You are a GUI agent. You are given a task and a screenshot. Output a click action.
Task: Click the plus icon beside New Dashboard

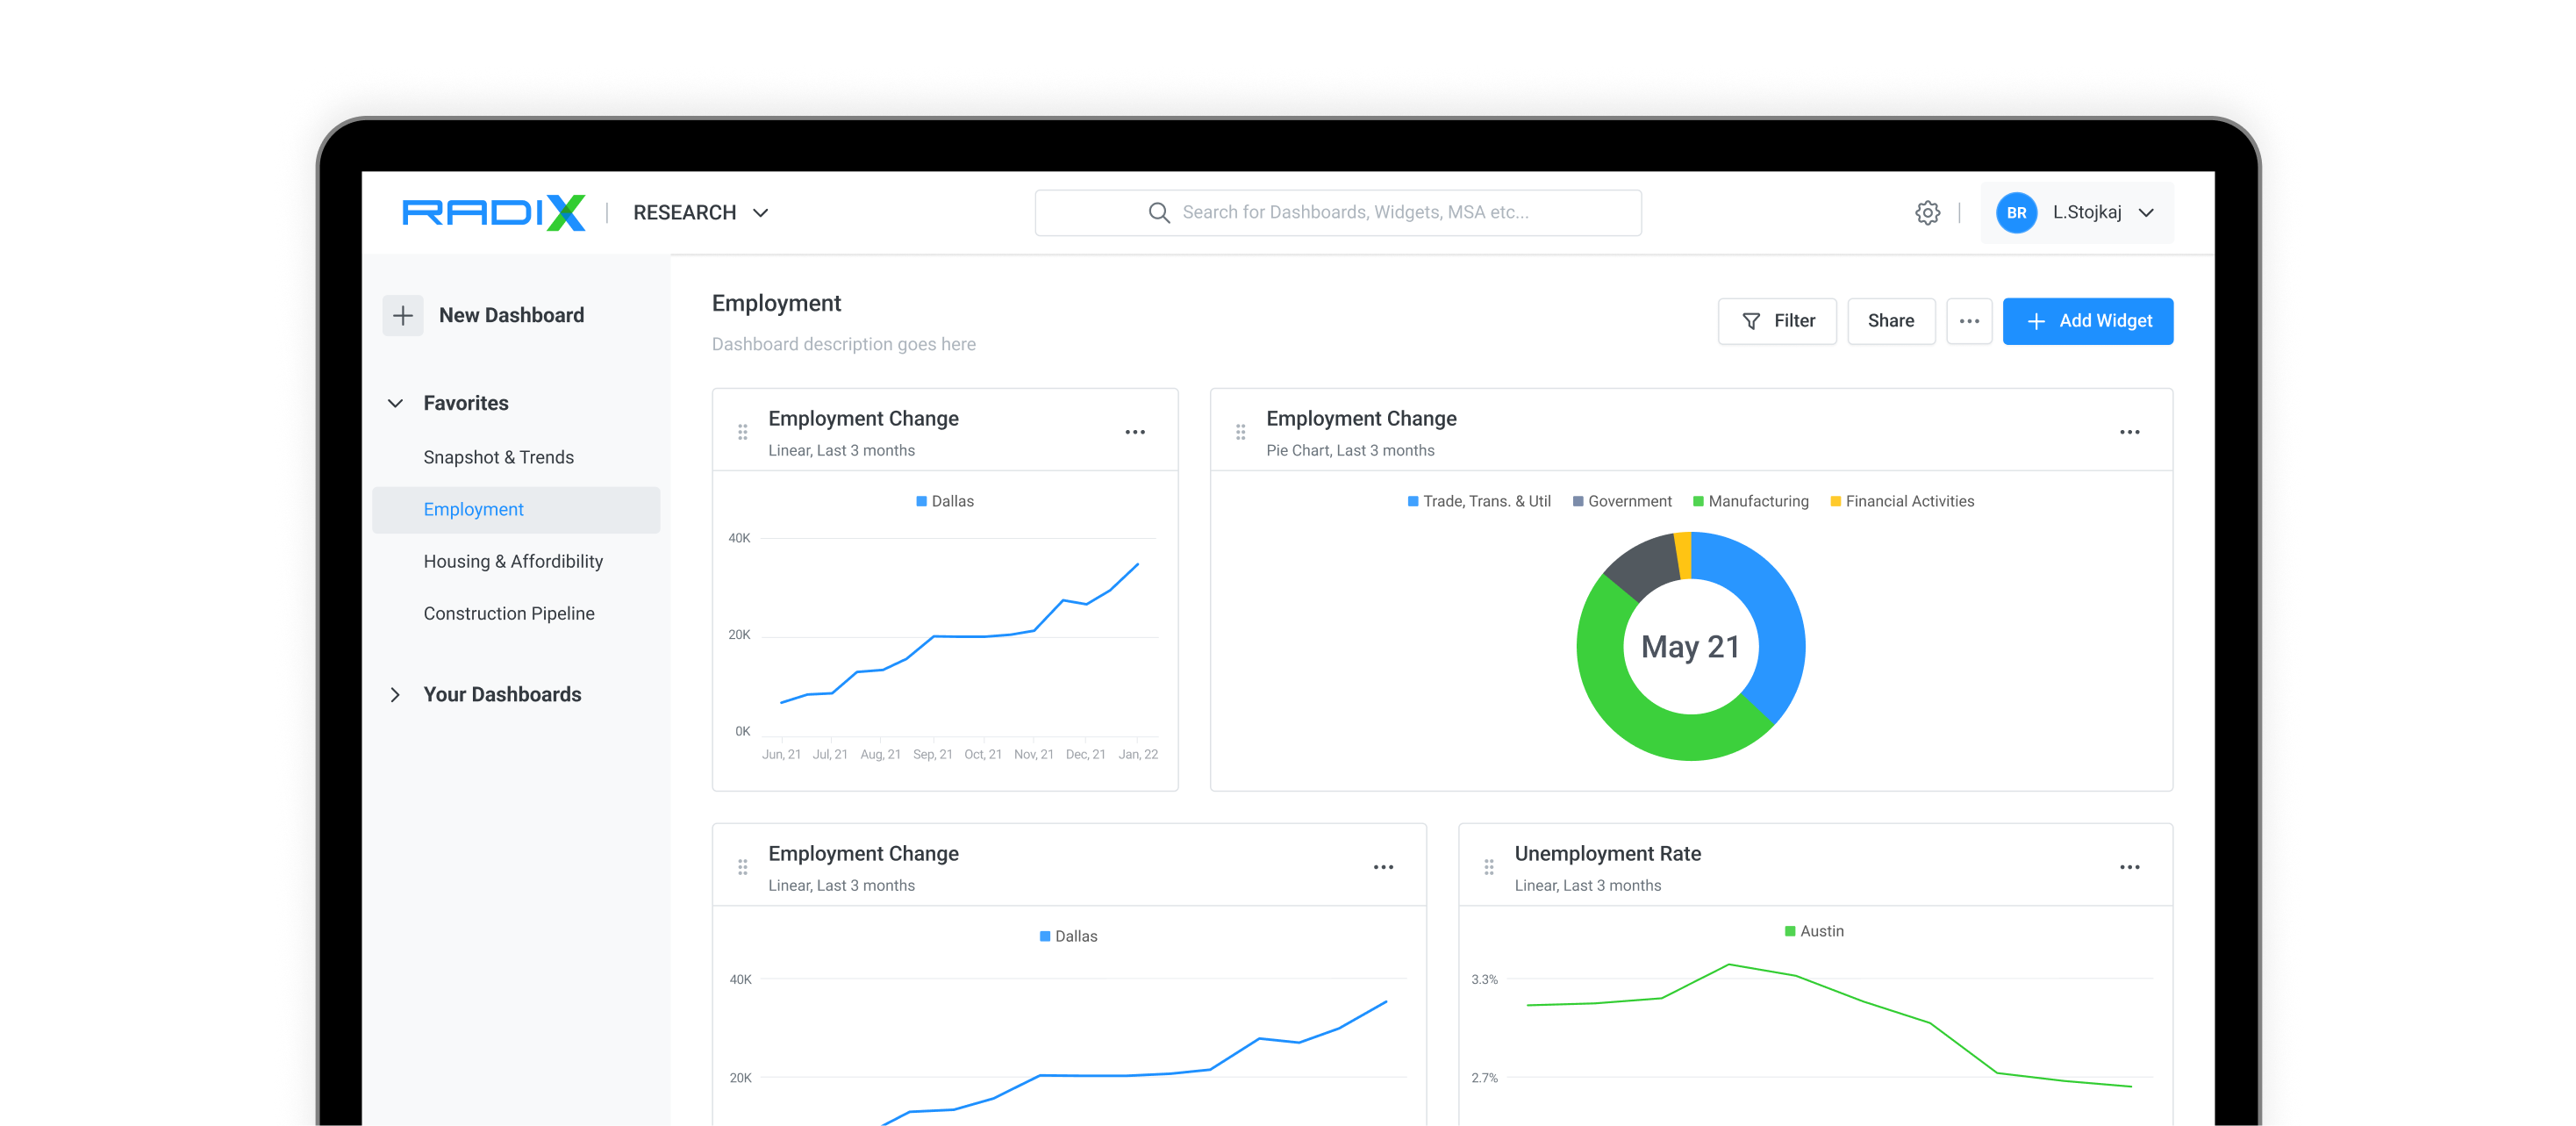point(403,316)
